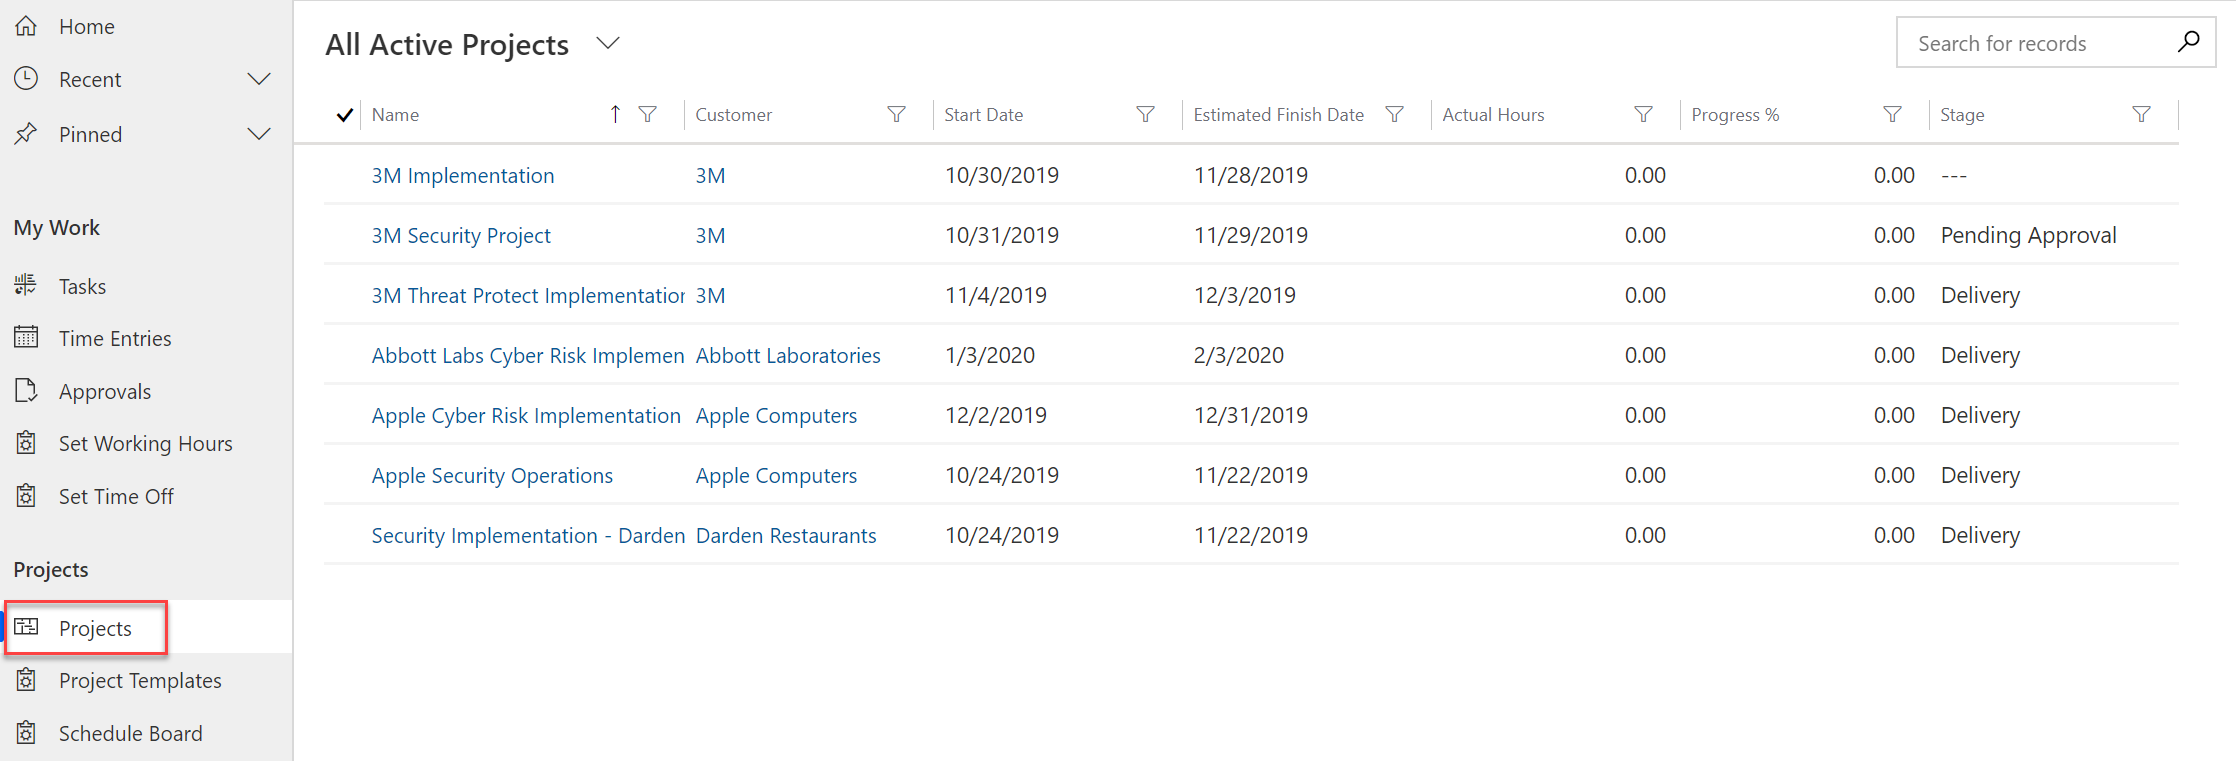Toggle the select-all checkmark in header
This screenshot has width=2236, height=761.
[x=345, y=115]
